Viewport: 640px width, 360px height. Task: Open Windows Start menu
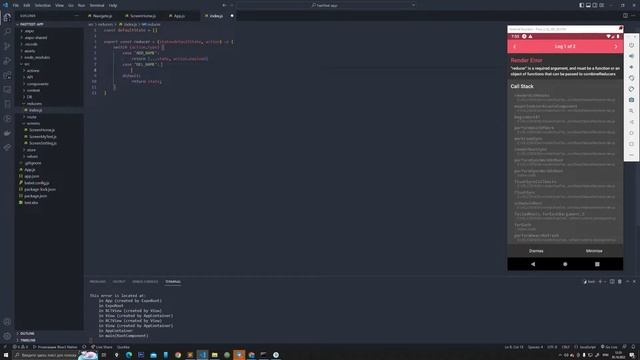coord(6,355)
